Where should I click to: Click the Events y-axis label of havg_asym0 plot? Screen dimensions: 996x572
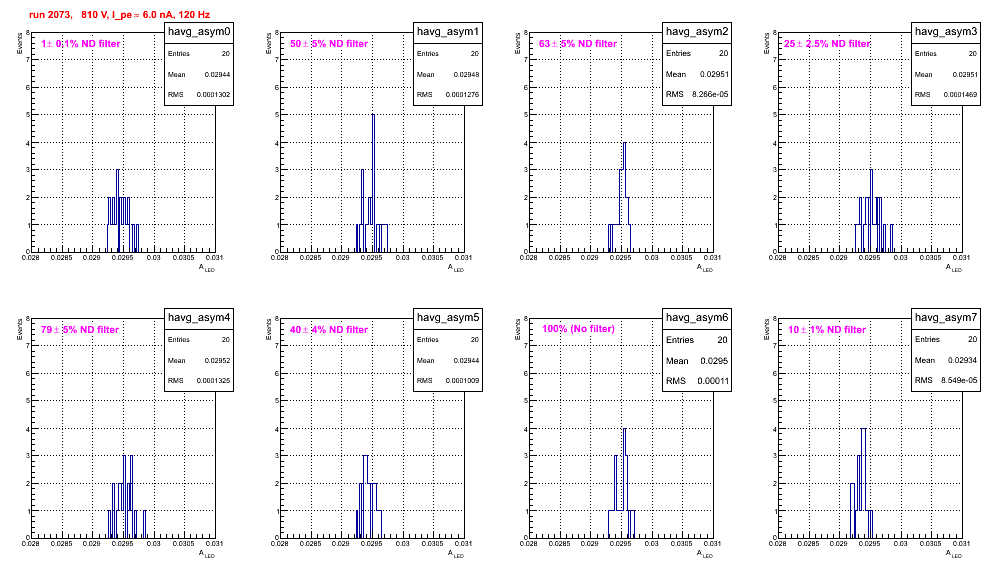[x=20, y=43]
